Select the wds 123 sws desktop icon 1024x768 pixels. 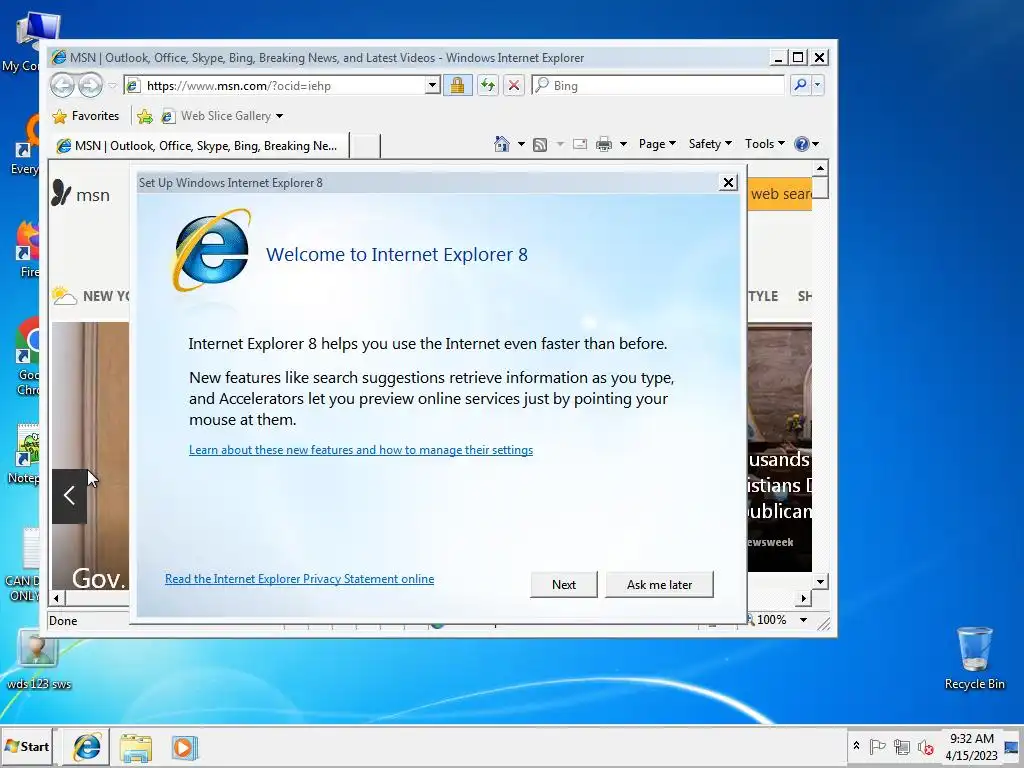coord(39,658)
